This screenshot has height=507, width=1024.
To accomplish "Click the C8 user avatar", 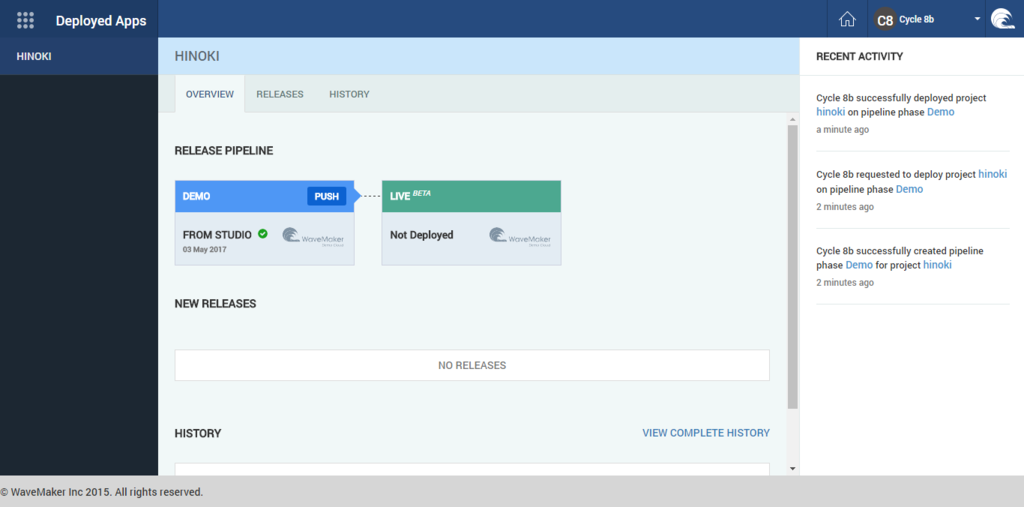I will 885,20.
